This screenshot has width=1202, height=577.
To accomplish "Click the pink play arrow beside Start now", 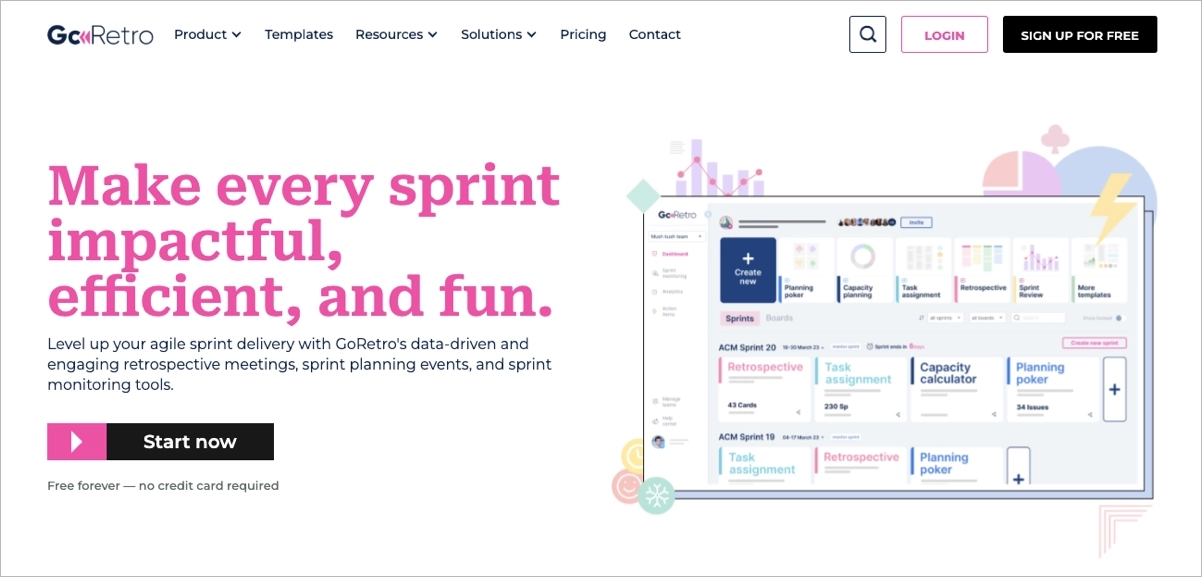I will [x=77, y=442].
